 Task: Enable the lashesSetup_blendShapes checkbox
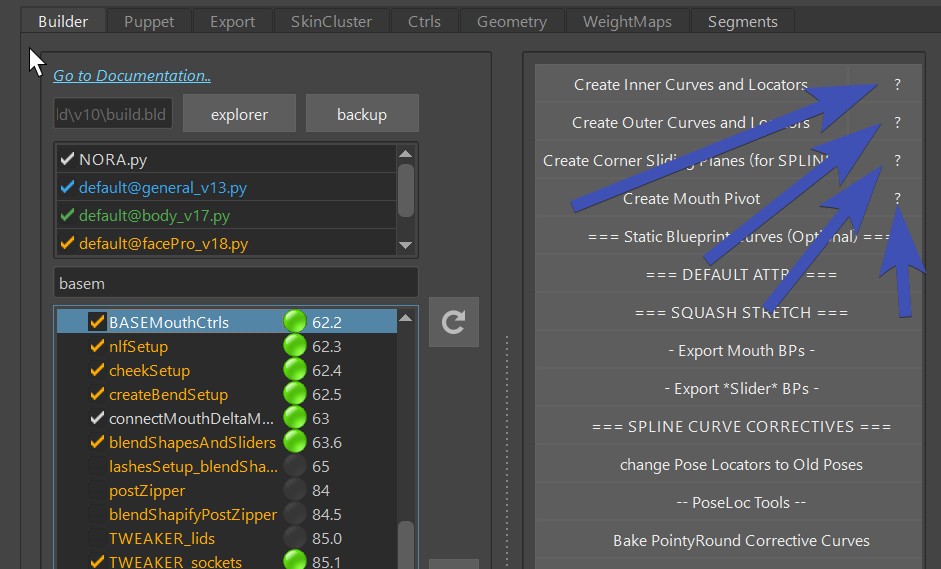pyautogui.click(x=97, y=466)
